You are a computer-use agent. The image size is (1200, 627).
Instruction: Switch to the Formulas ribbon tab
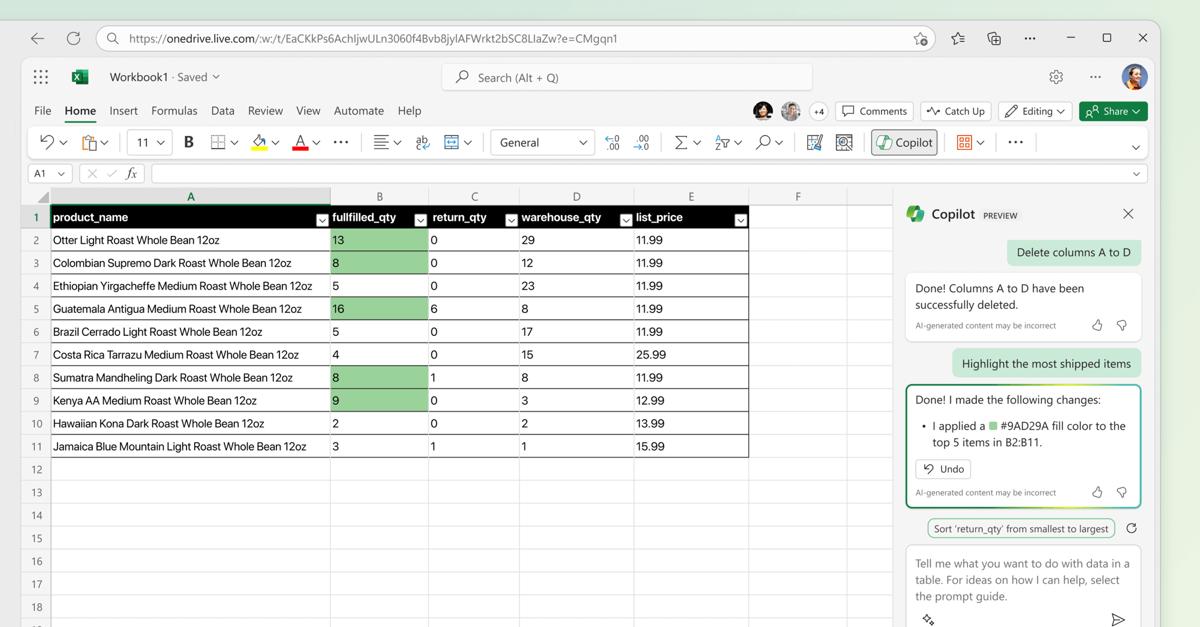[x=174, y=111]
